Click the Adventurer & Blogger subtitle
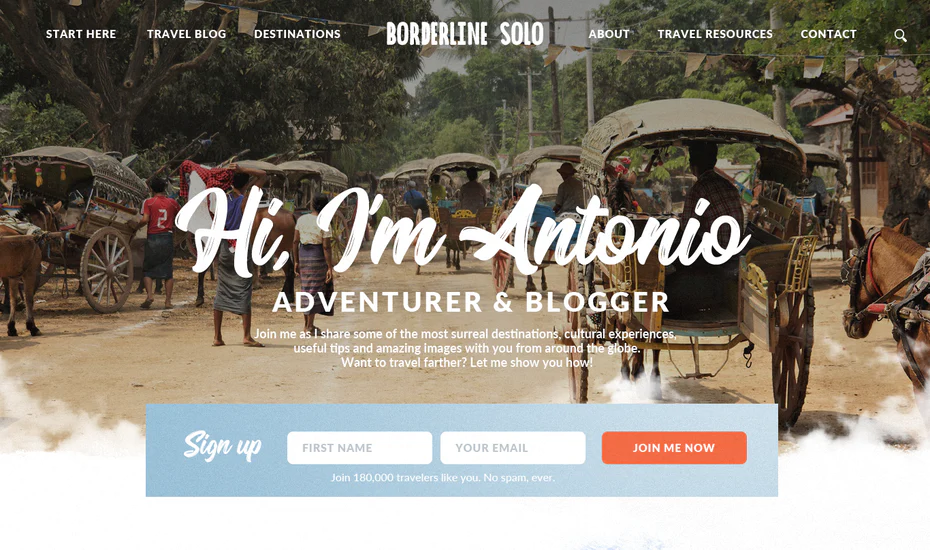 click(x=471, y=302)
